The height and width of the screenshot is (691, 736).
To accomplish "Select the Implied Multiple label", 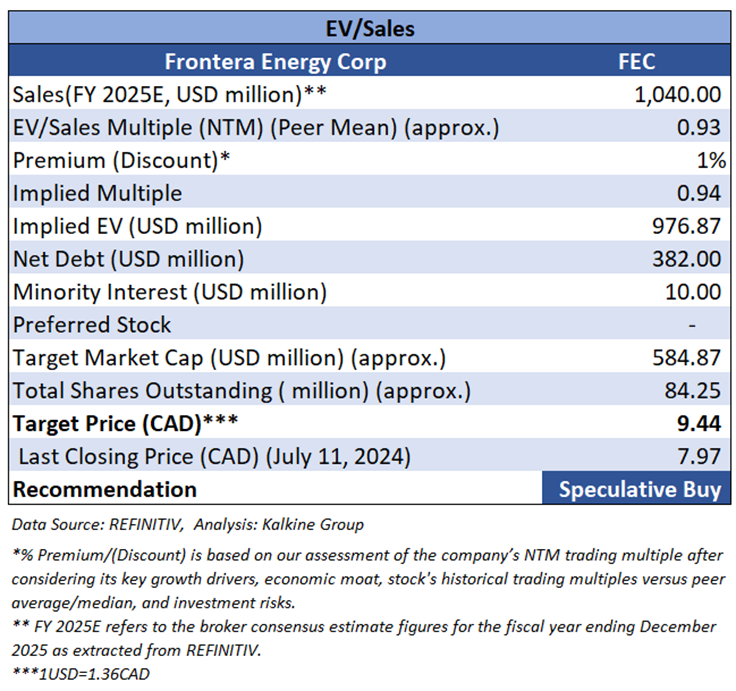I will (97, 193).
